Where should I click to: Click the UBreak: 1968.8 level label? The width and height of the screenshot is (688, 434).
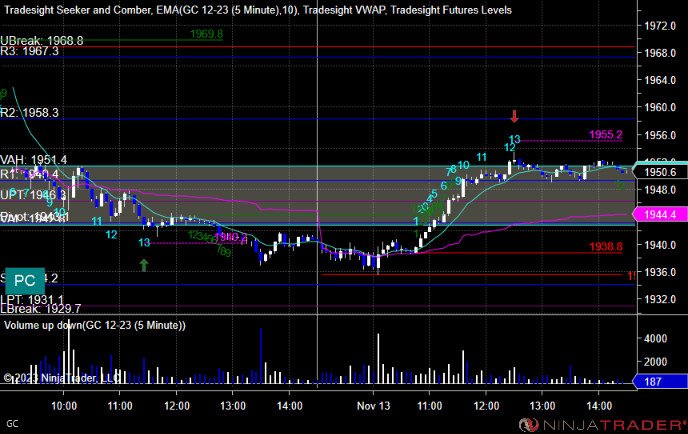(x=42, y=41)
